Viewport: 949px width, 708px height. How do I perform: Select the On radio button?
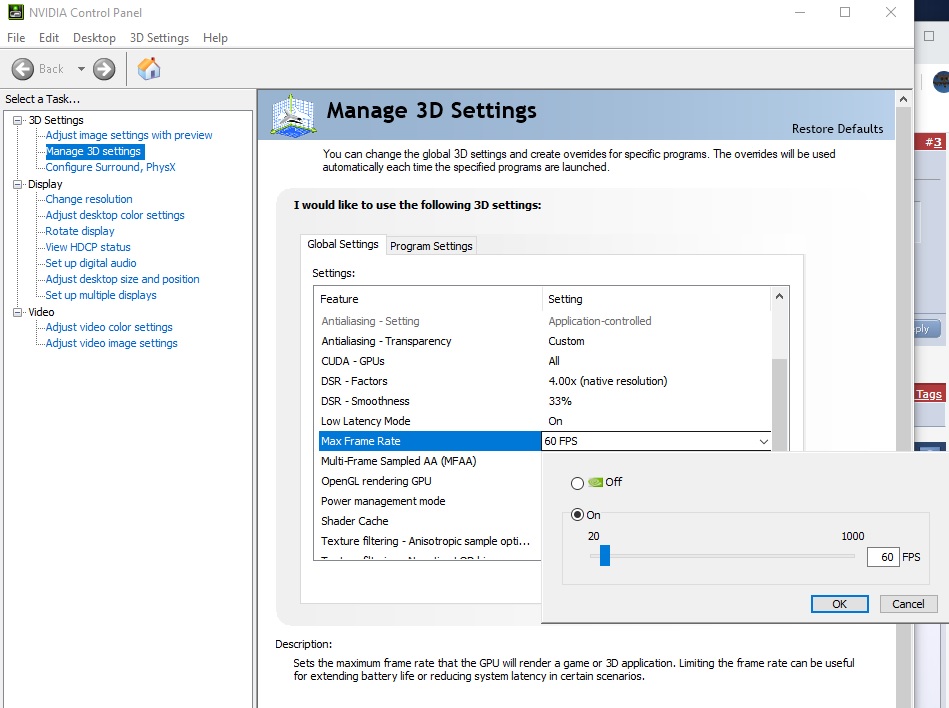click(x=577, y=515)
